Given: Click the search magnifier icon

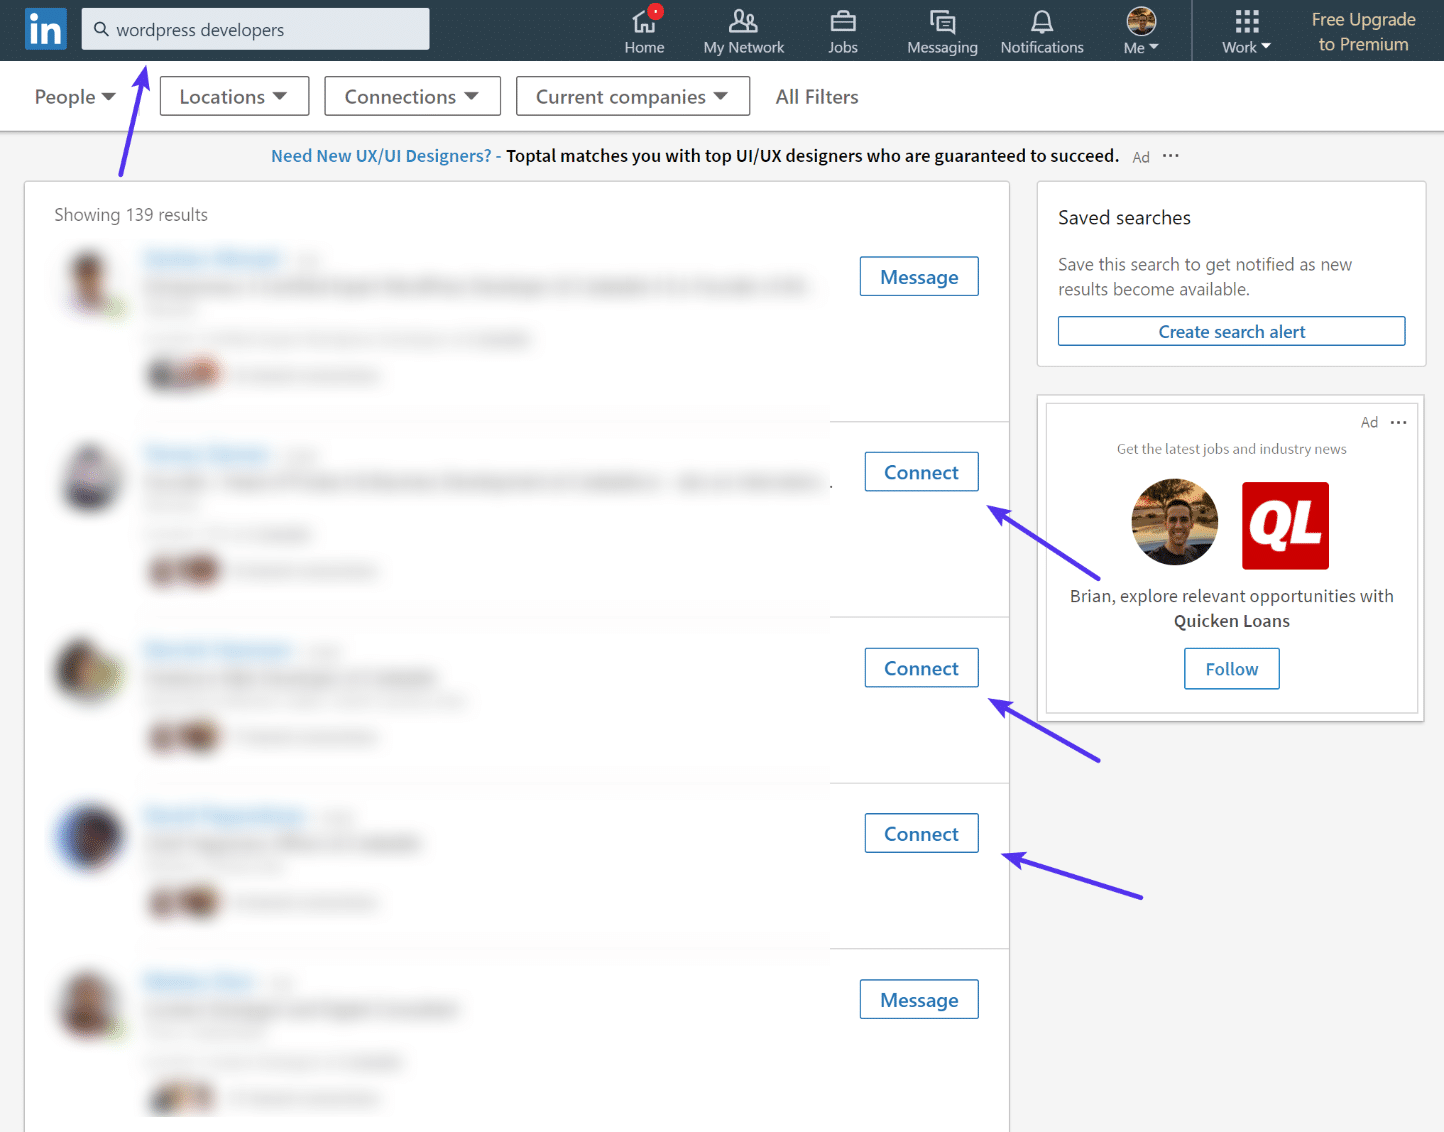Looking at the screenshot, I should coord(102,29).
